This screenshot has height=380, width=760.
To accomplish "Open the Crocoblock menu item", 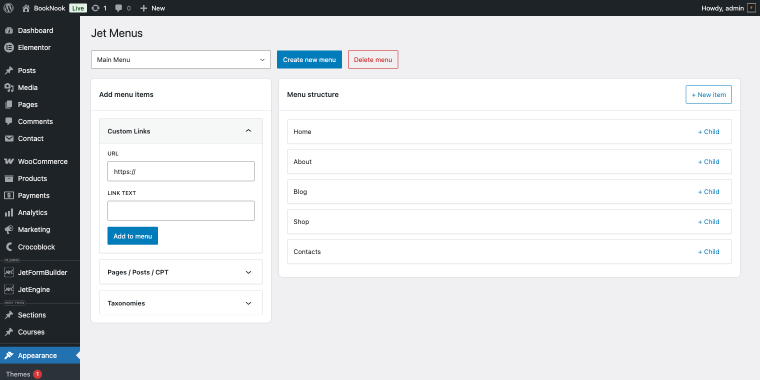I will [x=40, y=247].
